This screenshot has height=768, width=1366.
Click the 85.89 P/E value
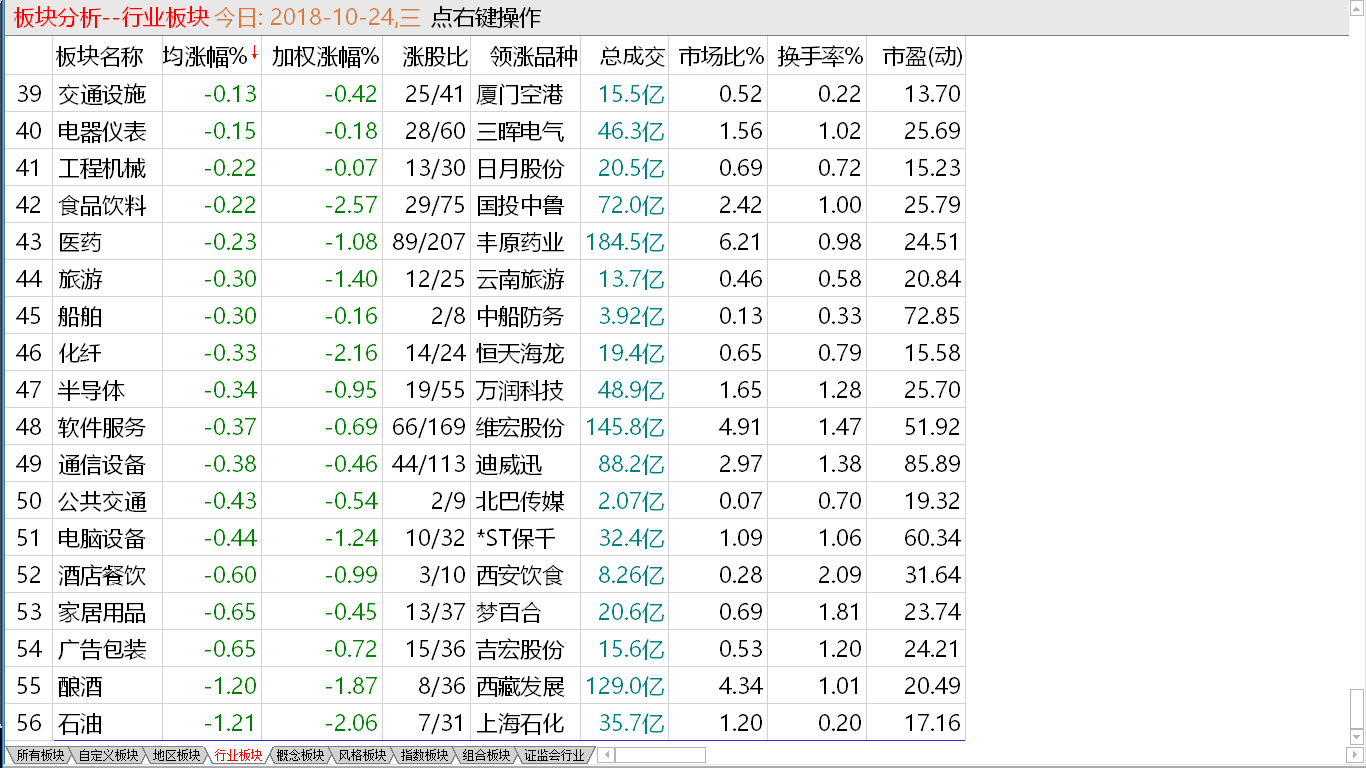click(x=932, y=464)
